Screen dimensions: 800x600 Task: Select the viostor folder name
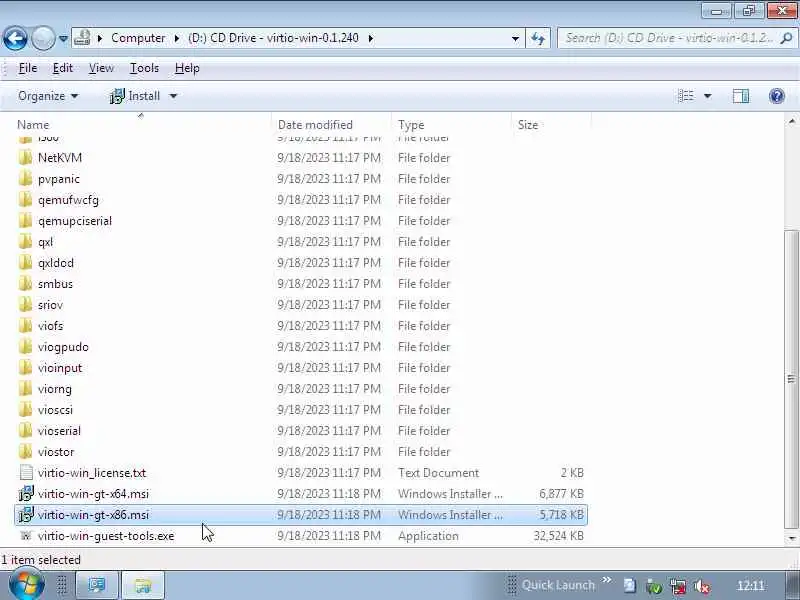click(56, 452)
